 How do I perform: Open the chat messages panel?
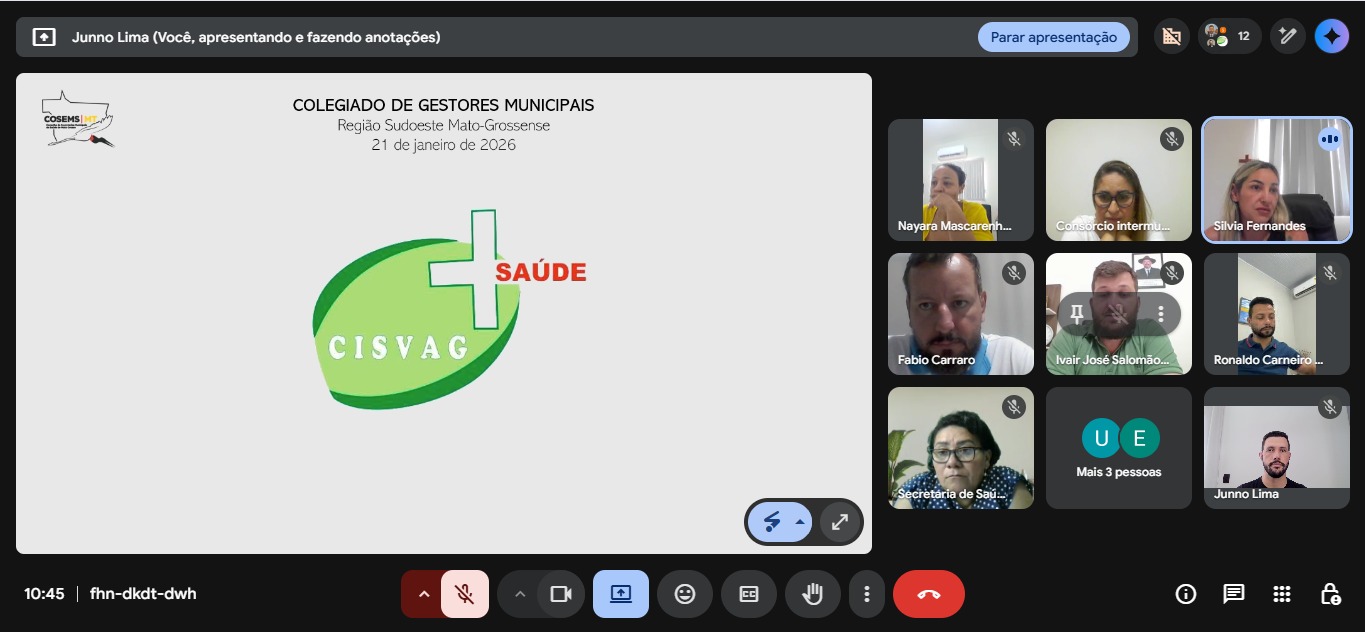pos(1234,594)
